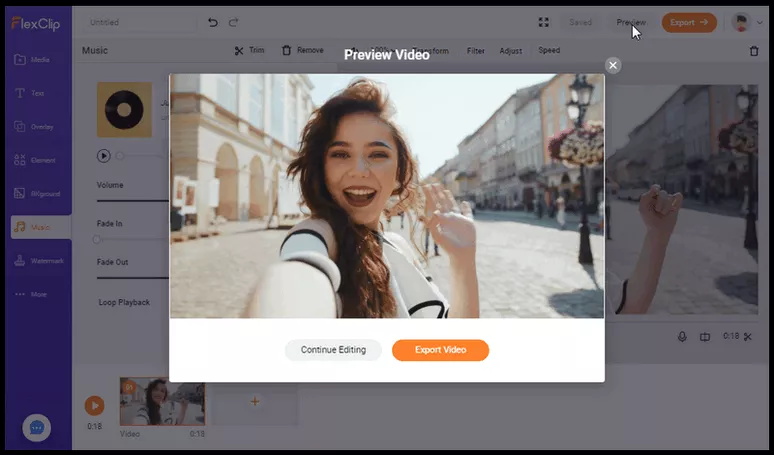Screen dimensions: 774x455
Task: Click the undo arrow icon
Action: [x=213, y=22]
